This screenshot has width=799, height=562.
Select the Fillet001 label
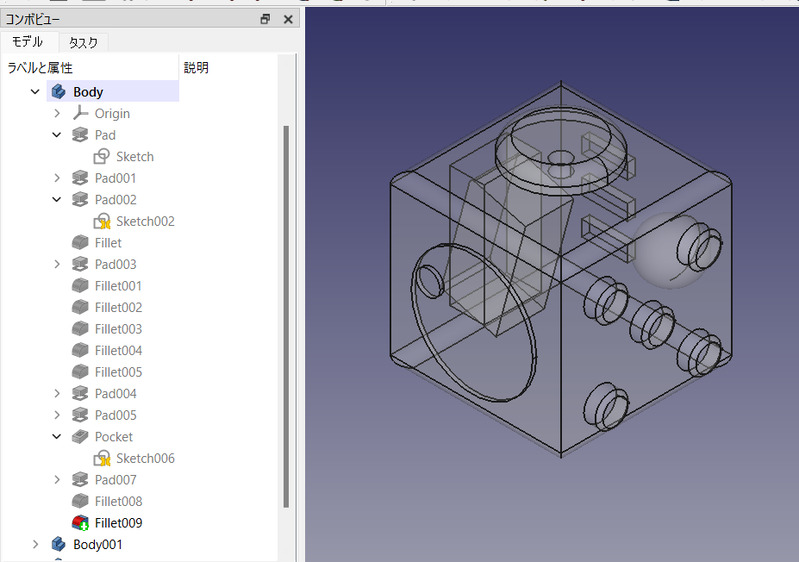click(x=118, y=286)
